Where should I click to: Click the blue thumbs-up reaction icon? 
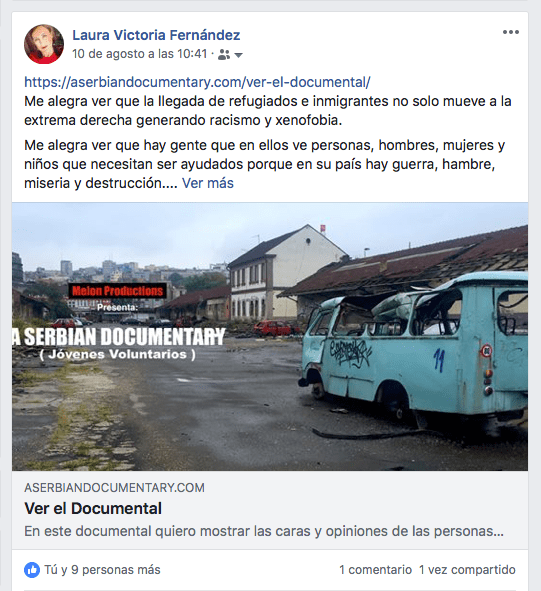32,570
